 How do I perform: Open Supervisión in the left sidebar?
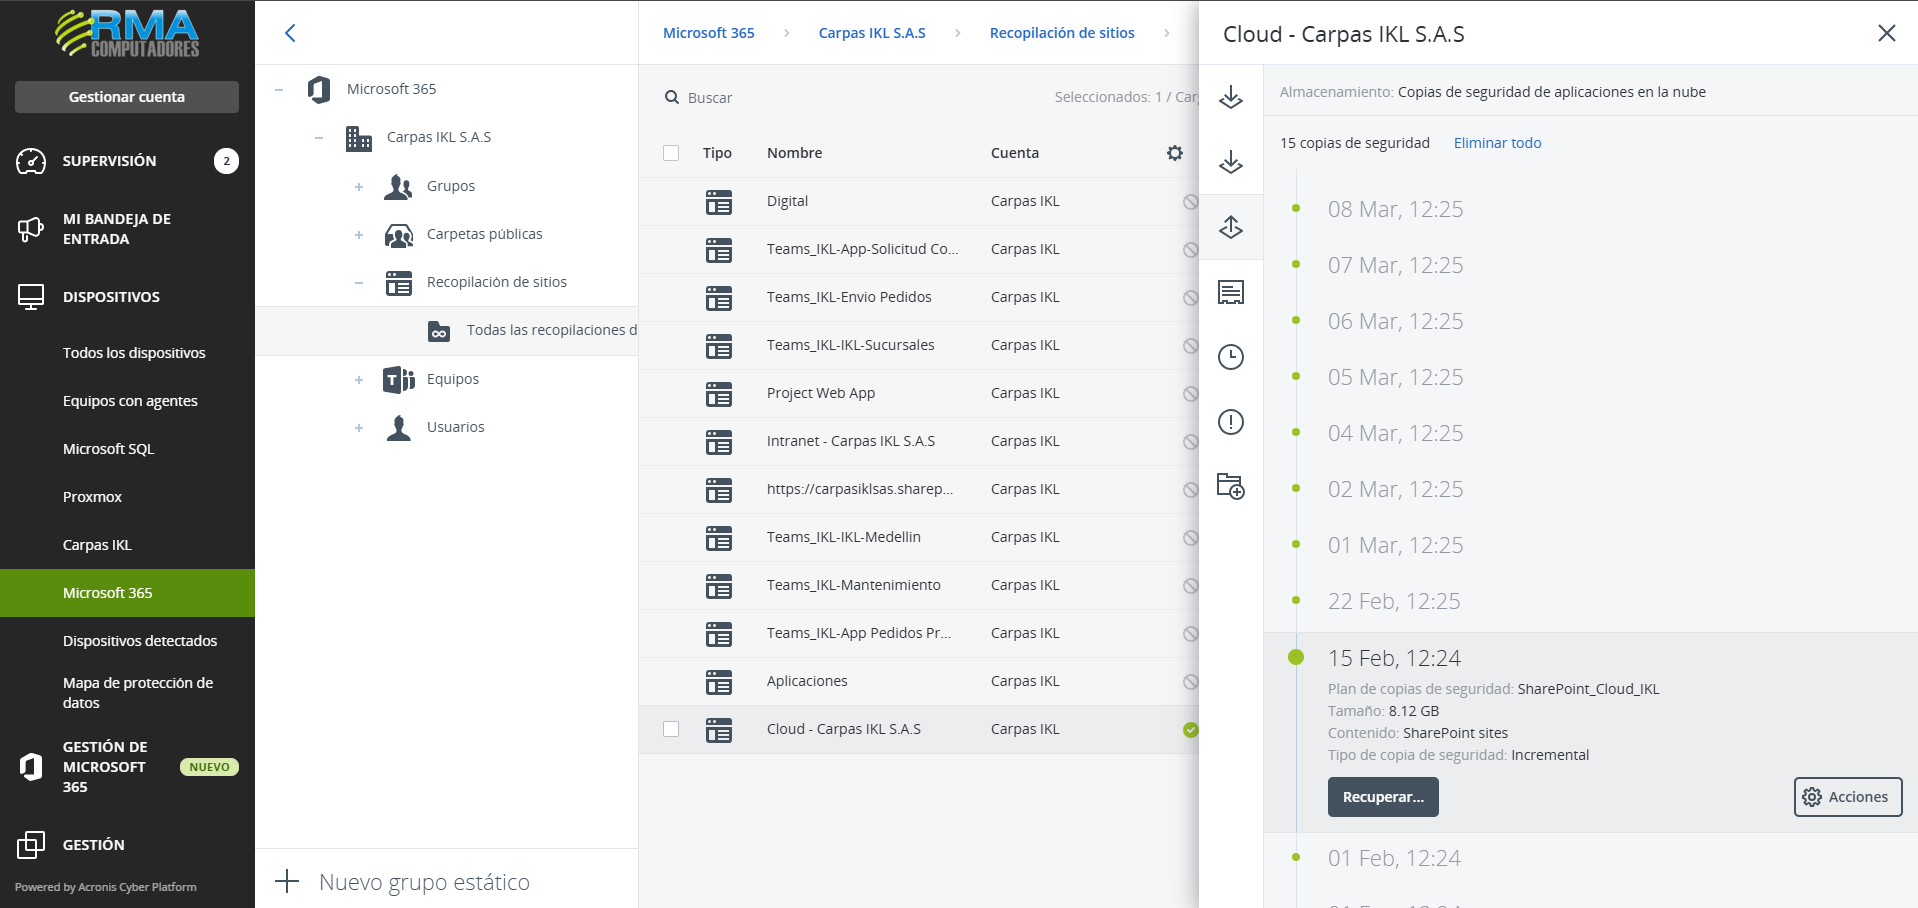110,161
